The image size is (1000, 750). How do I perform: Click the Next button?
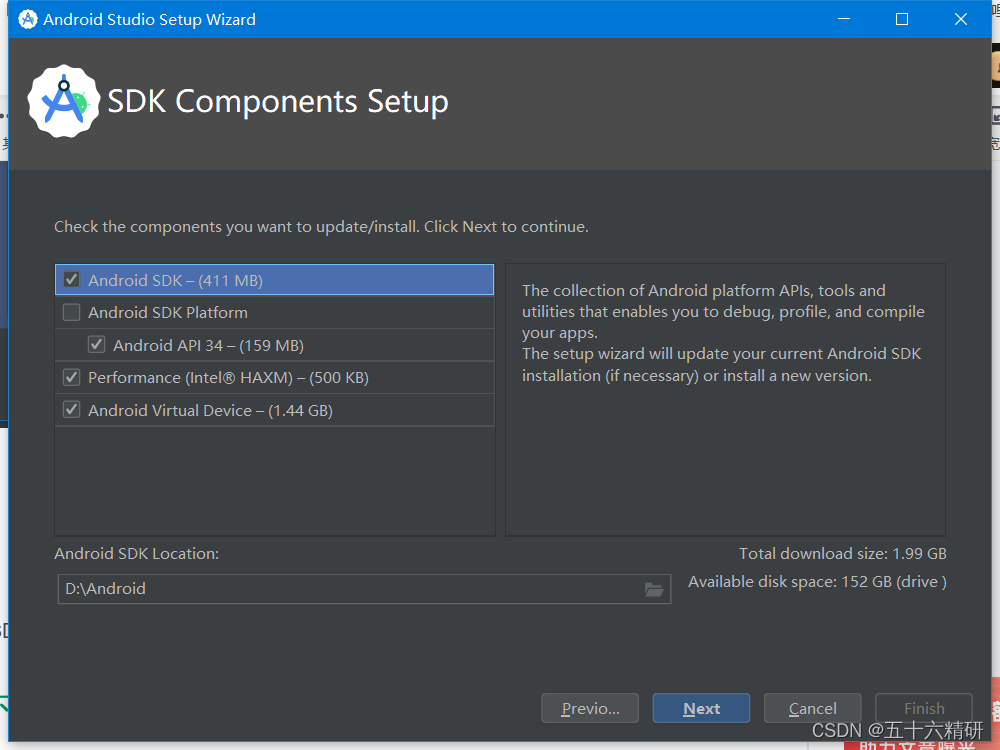point(702,709)
